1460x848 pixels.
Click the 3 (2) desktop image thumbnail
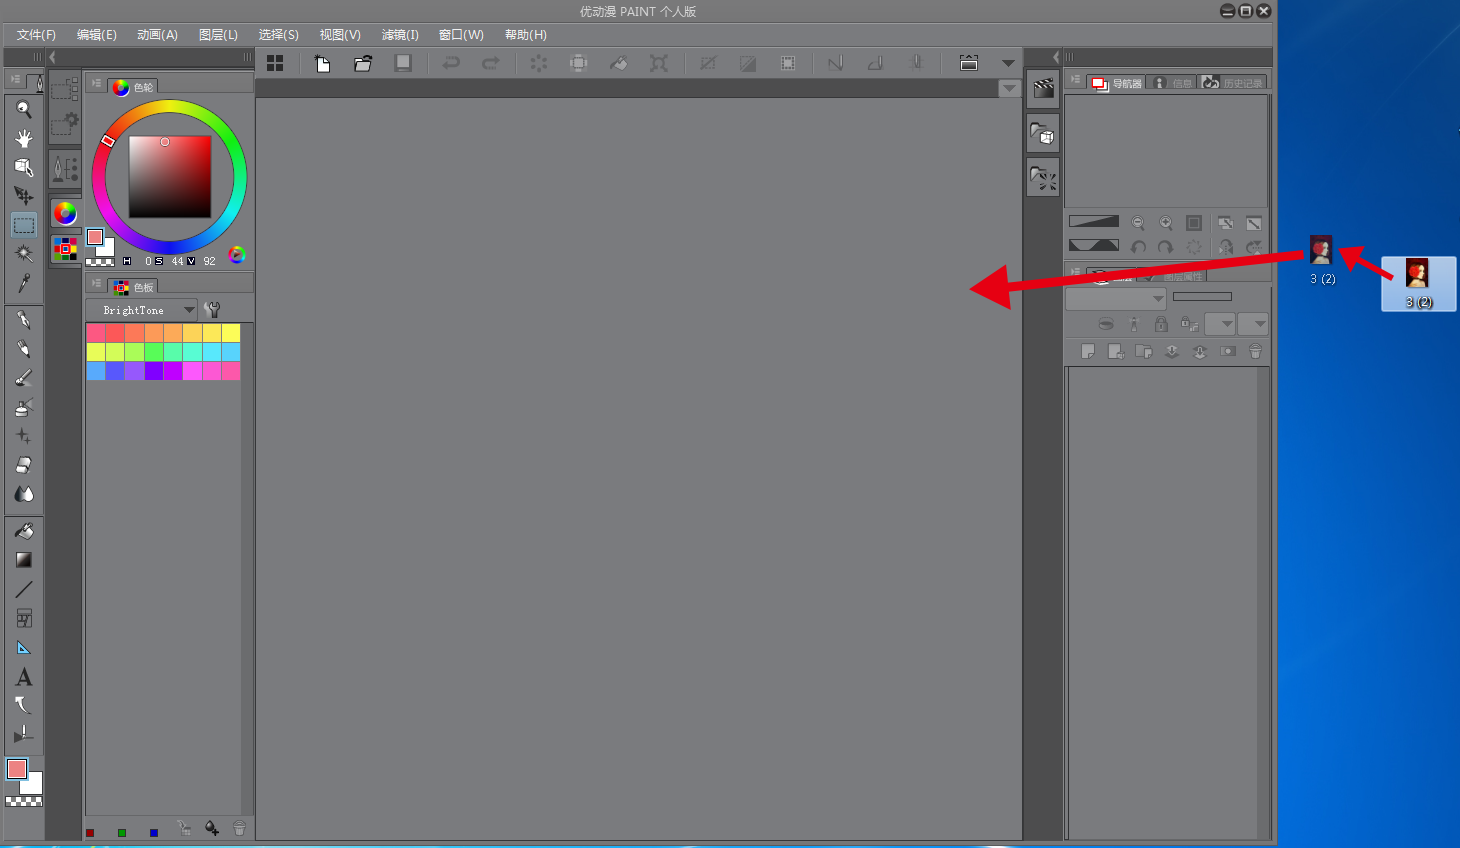click(x=1417, y=281)
